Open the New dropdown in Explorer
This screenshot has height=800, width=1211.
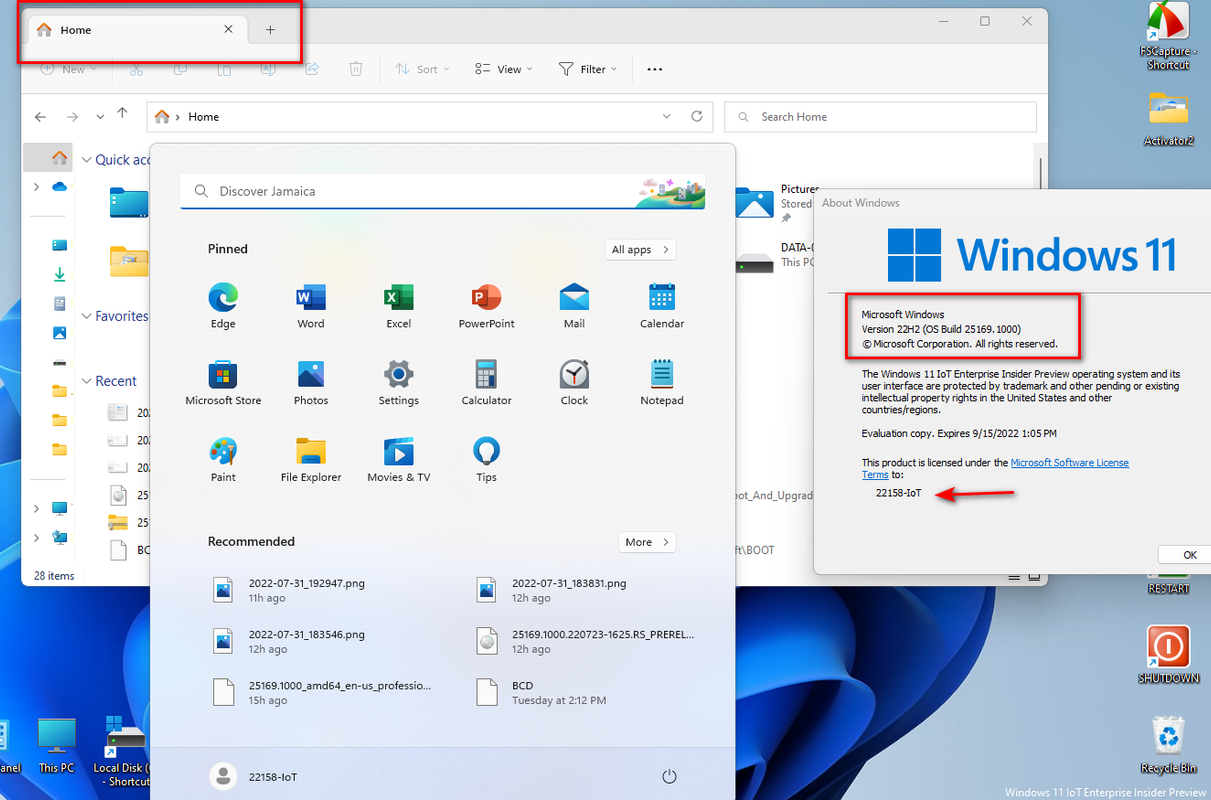click(68, 69)
